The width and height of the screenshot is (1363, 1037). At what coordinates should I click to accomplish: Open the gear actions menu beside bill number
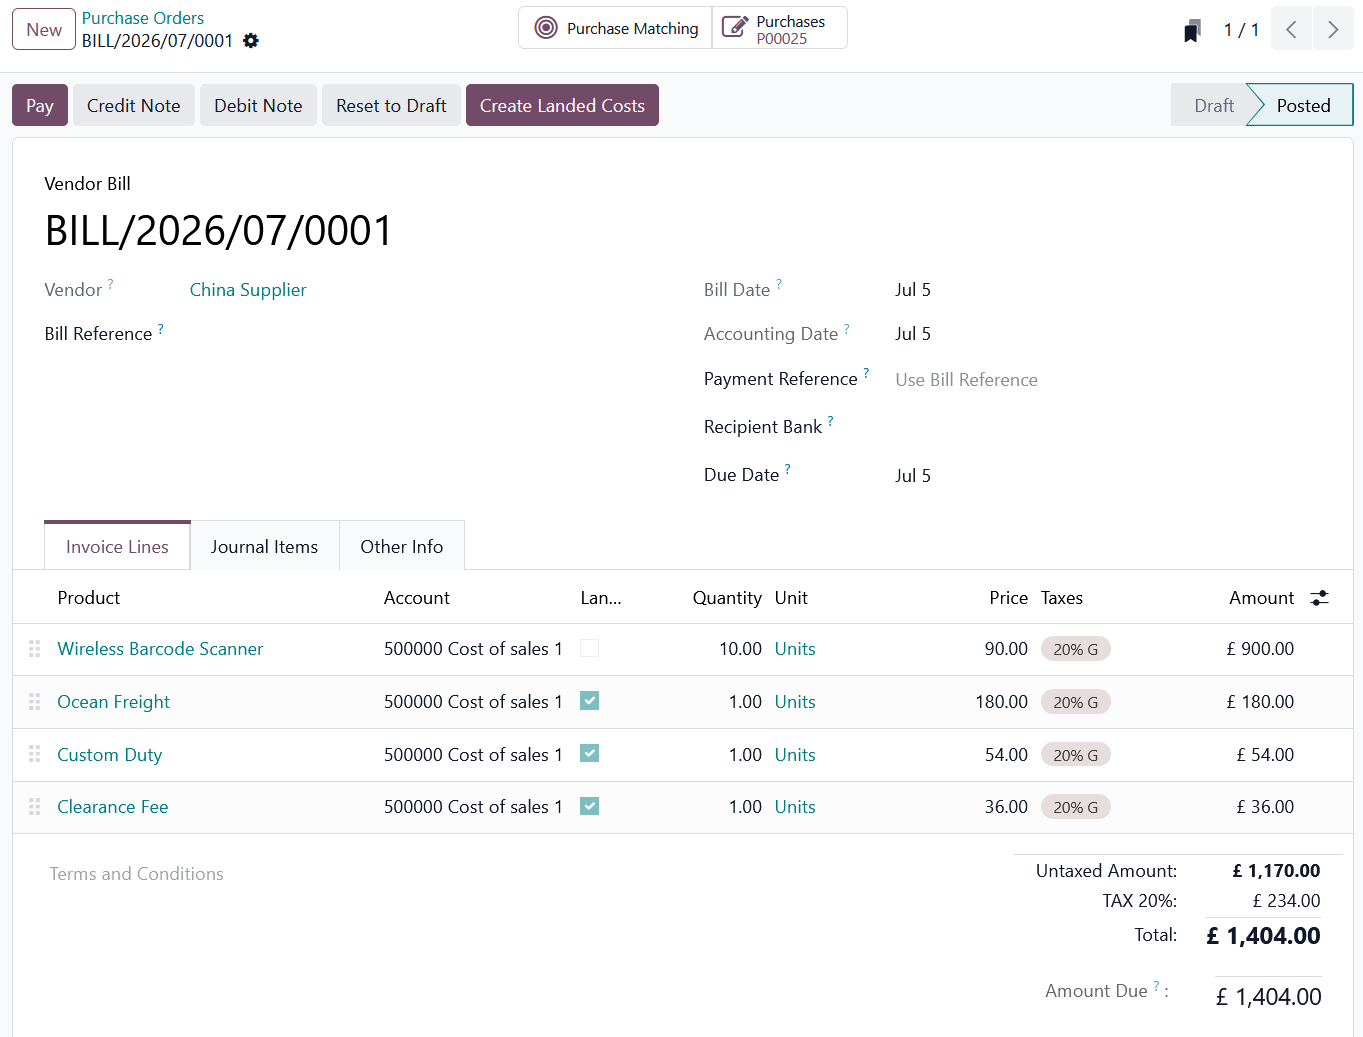[x=251, y=41]
